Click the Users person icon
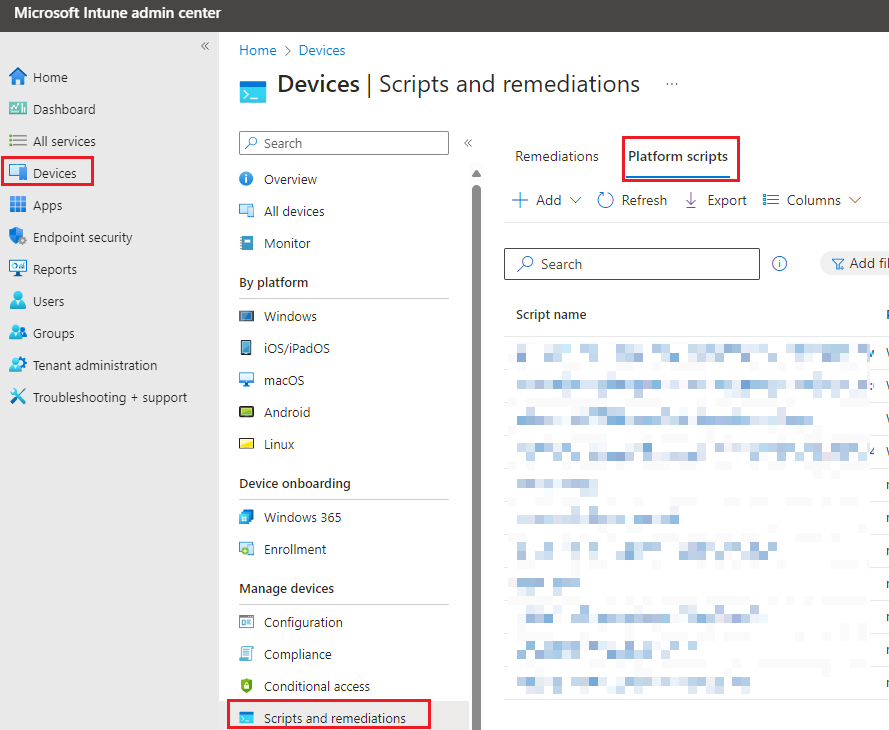The height and width of the screenshot is (730, 889). tap(18, 300)
